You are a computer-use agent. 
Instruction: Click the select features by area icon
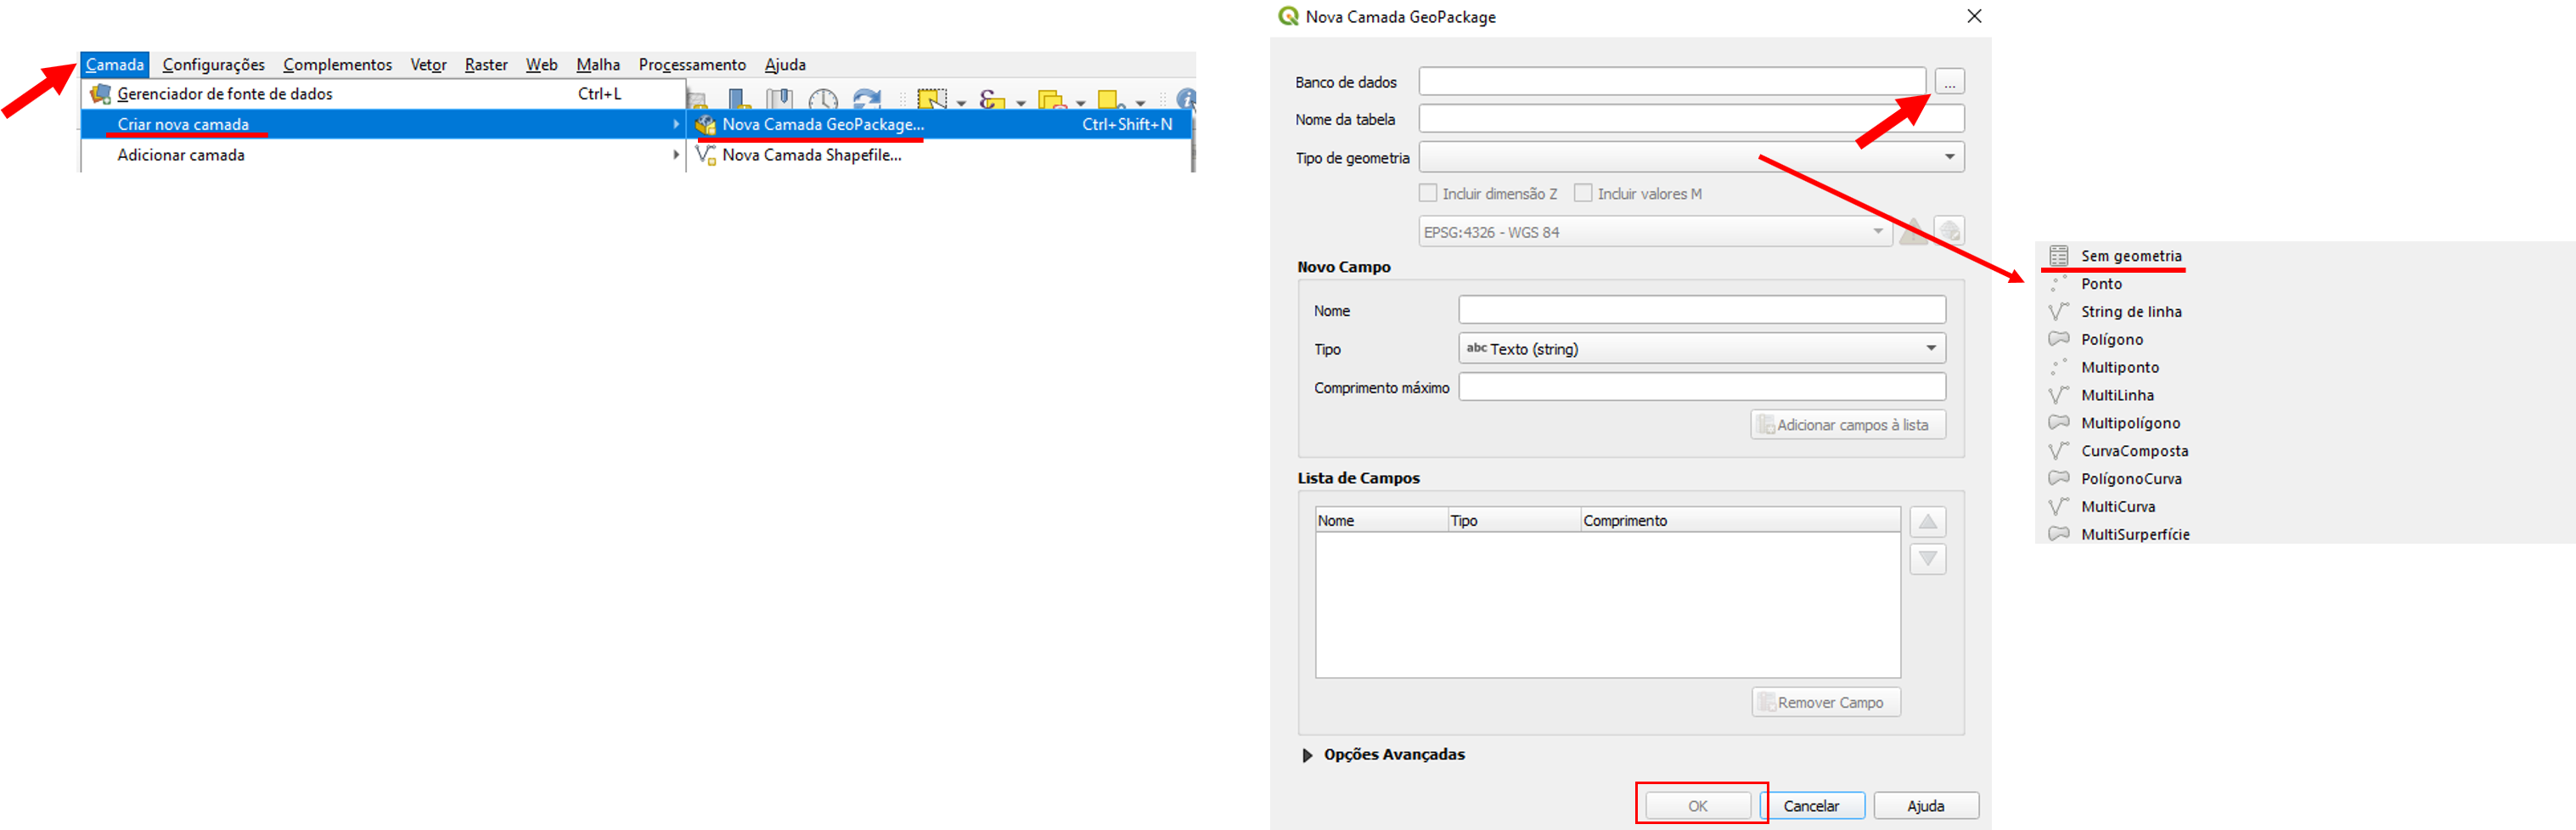tap(932, 99)
